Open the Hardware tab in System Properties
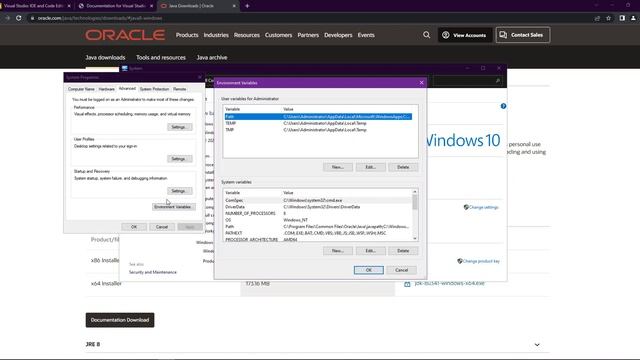640x360 pixels. (107, 89)
